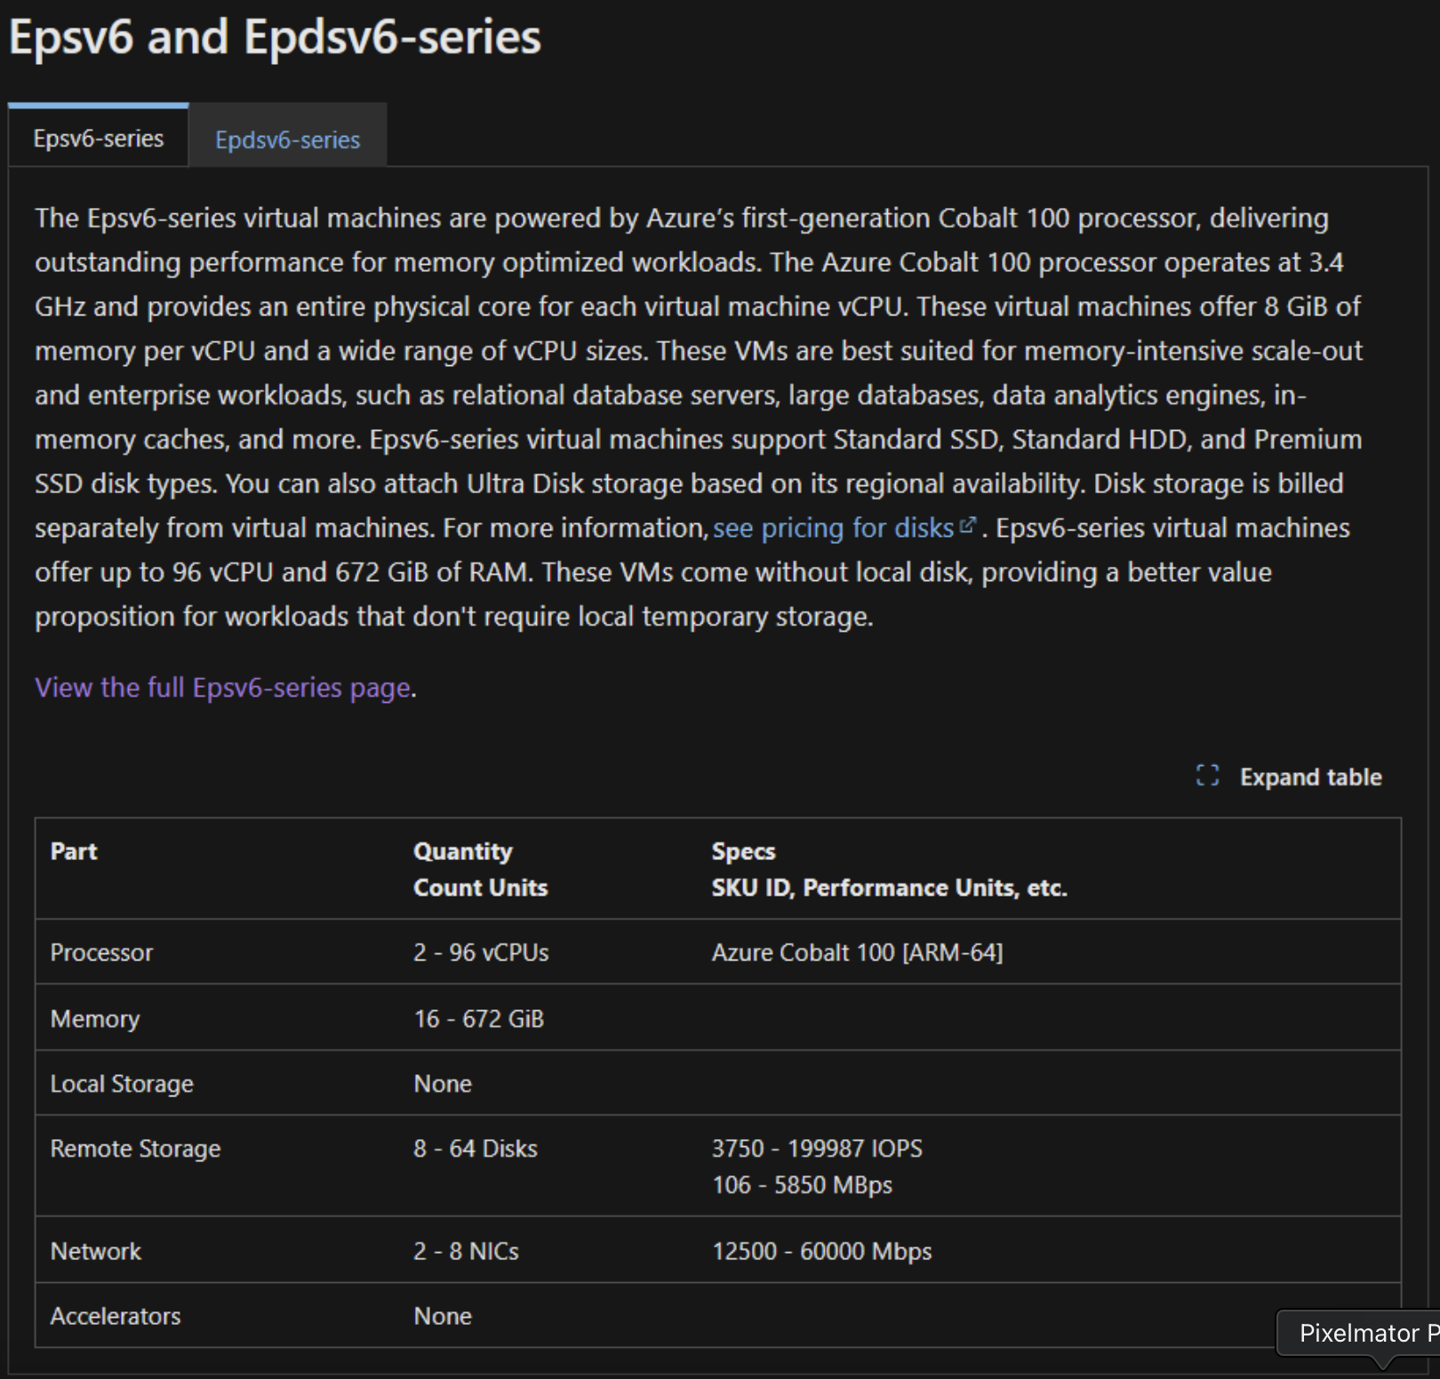
Task: Select the Epsv6-series tab
Action: (98, 138)
